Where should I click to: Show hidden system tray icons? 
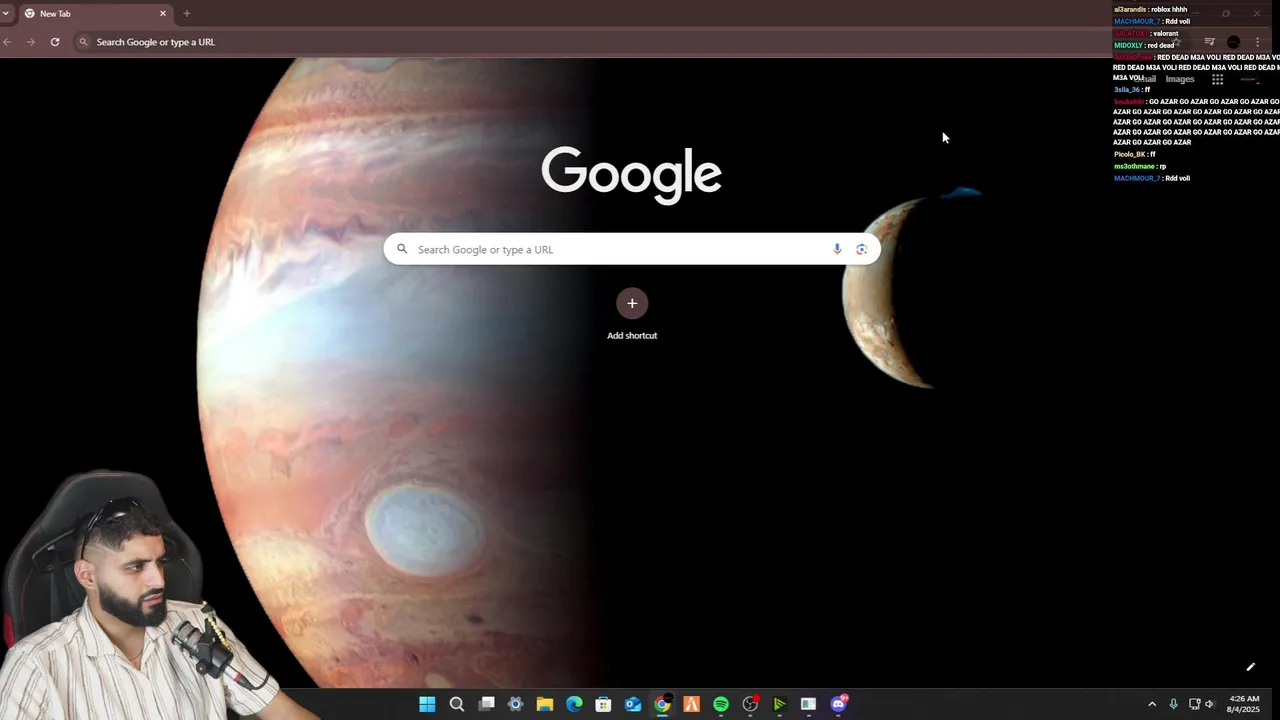1152,704
